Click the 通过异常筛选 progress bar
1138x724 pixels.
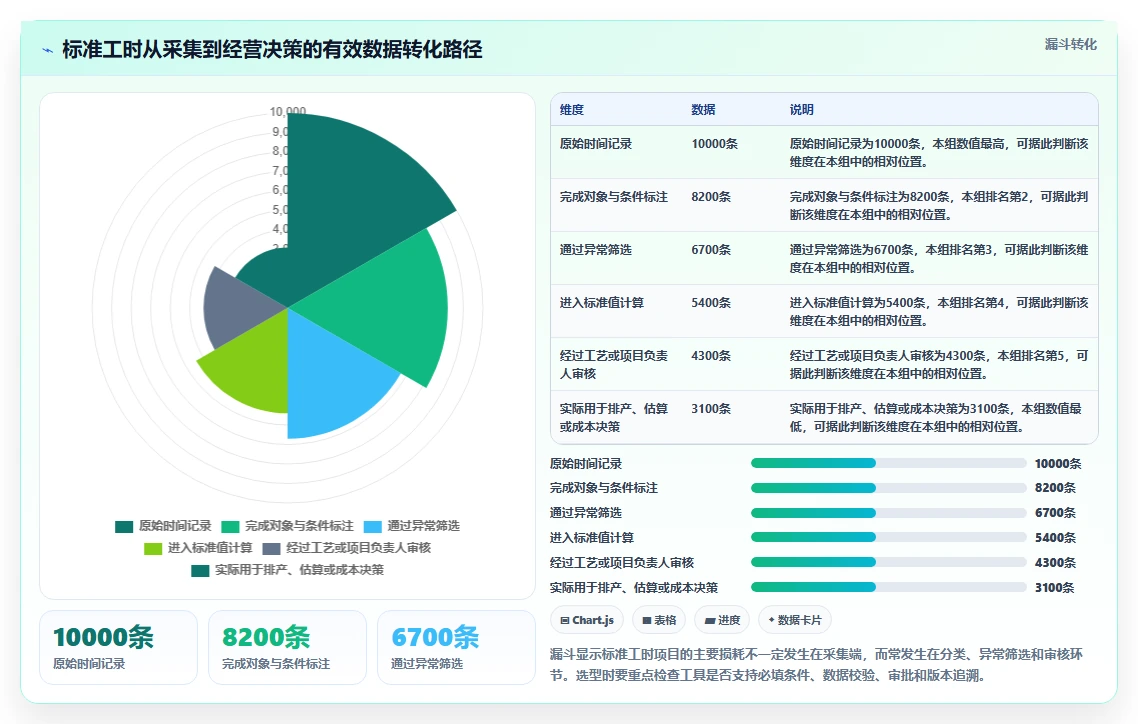pos(889,513)
